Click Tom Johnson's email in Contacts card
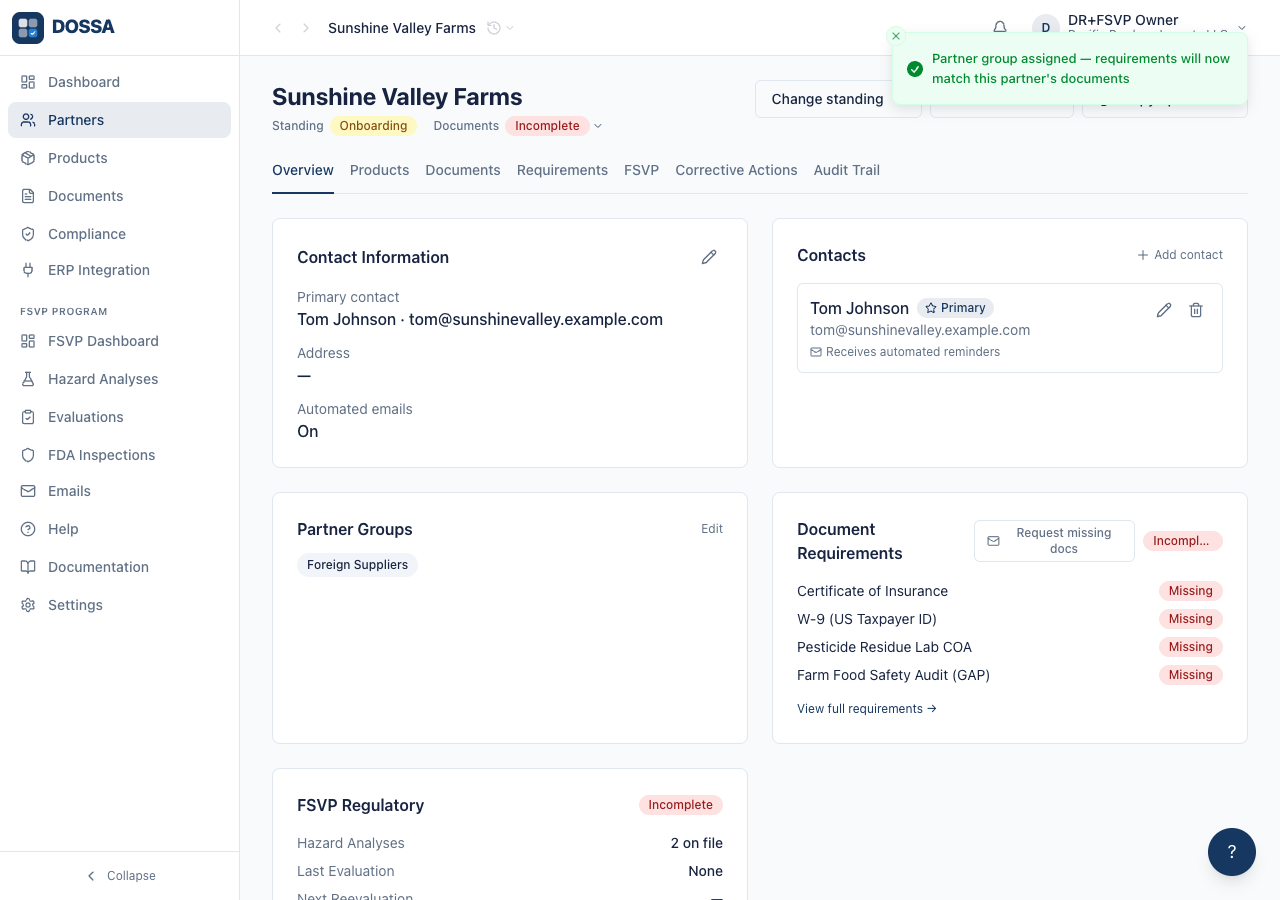The image size is (1280, 900). point(920,330)
